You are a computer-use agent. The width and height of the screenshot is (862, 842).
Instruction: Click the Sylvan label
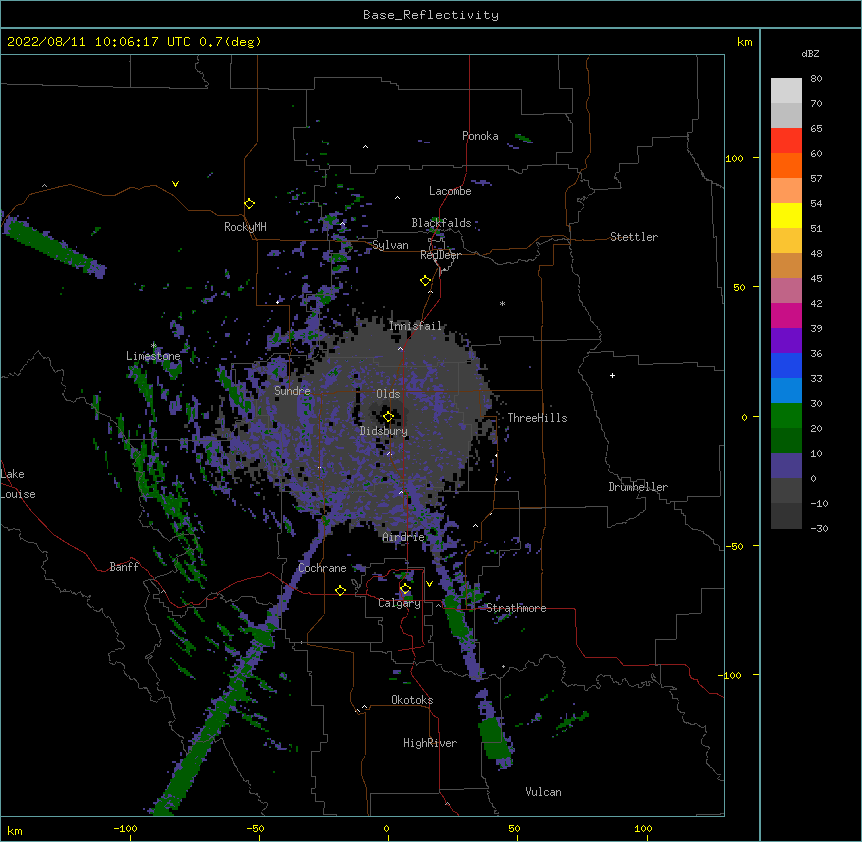(390, 245)
